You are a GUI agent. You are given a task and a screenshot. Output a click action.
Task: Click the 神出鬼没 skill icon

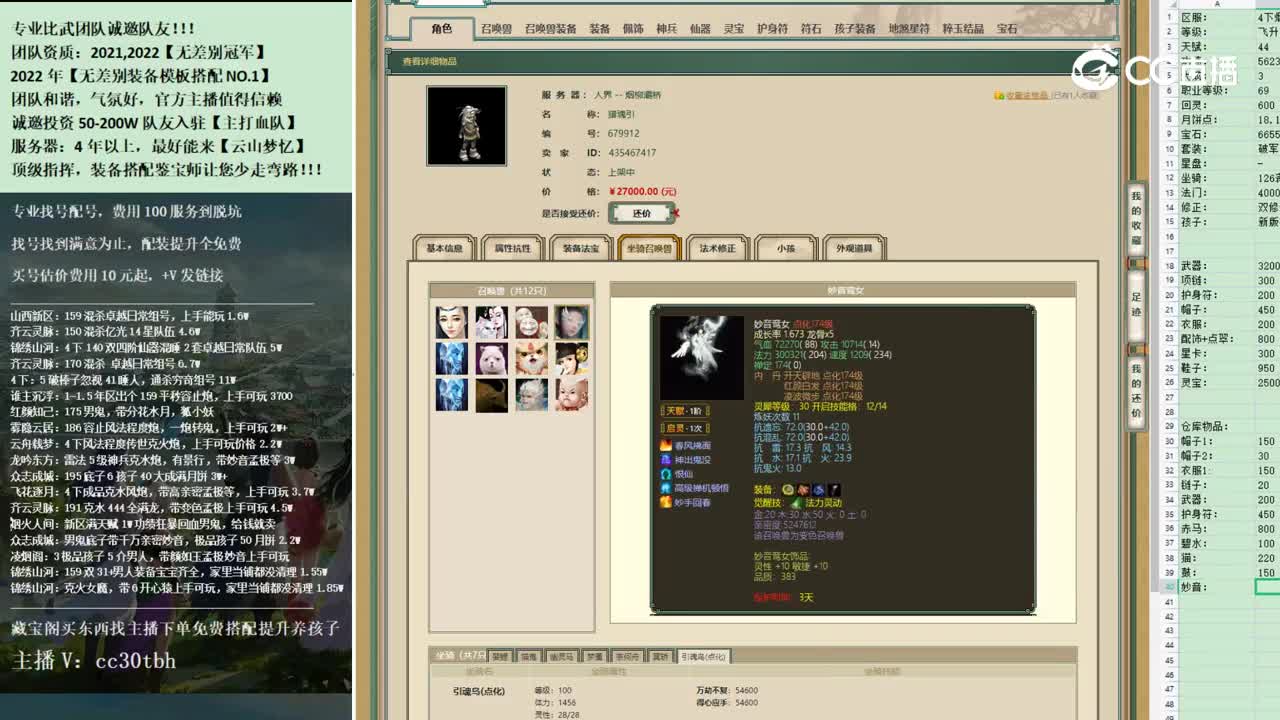pyautogui.click(x=666, y=460)
